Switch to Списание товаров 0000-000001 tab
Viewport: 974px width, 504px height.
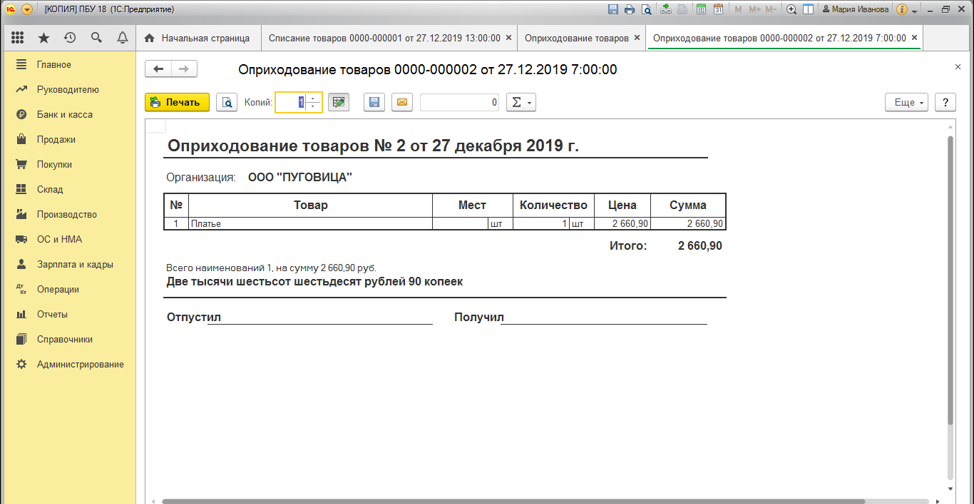click(x=384, y=38)
